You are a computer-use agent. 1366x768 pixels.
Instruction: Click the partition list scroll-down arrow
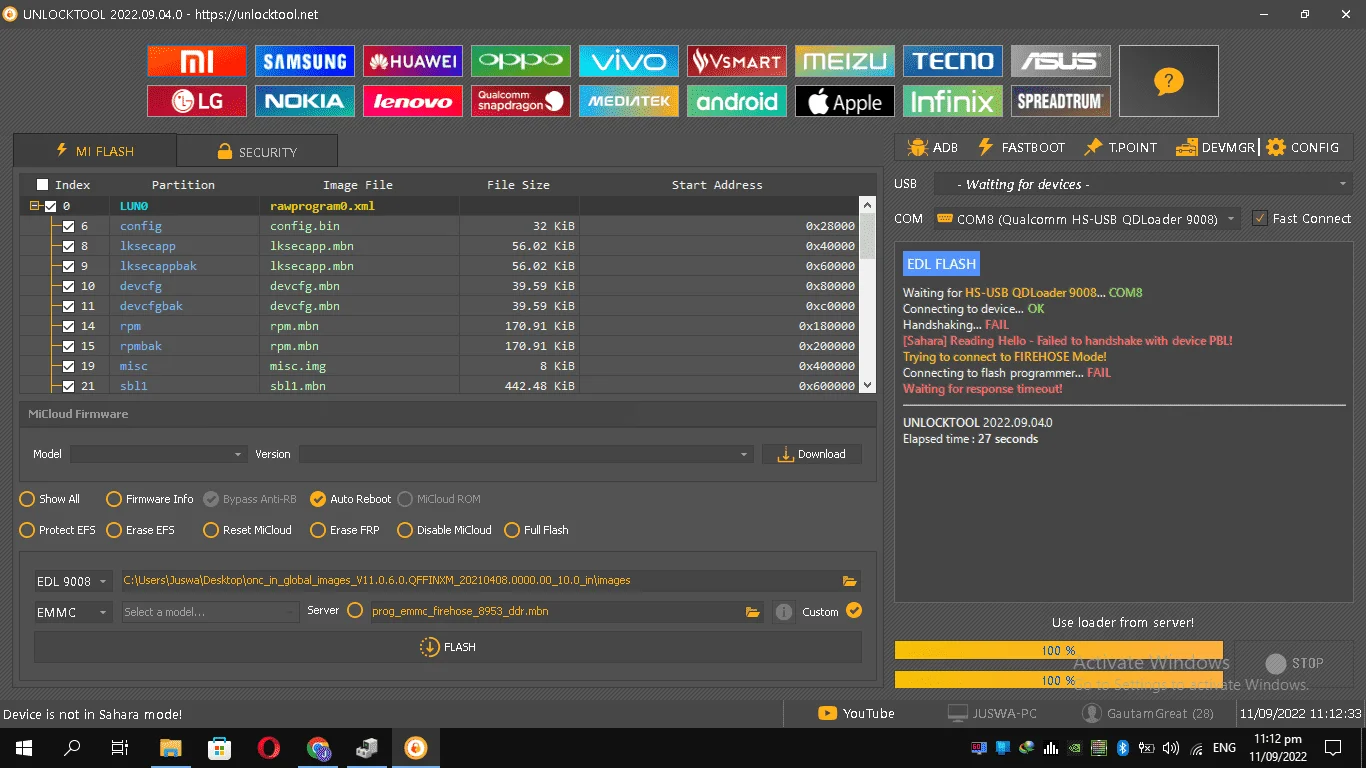tap(867, 385)
